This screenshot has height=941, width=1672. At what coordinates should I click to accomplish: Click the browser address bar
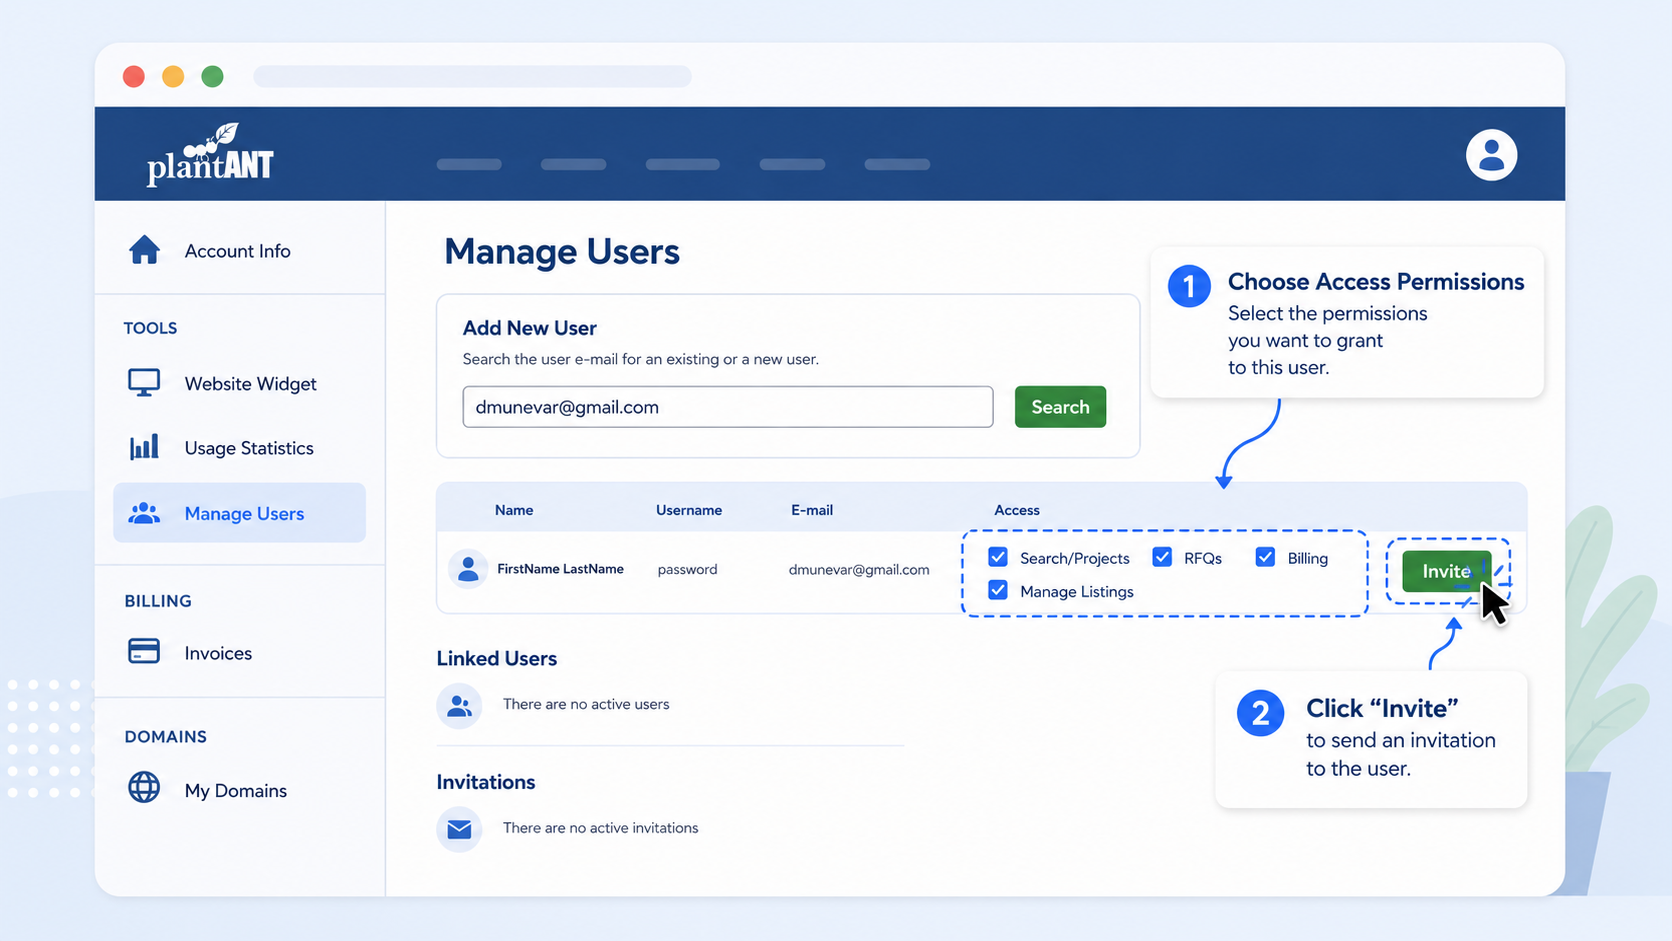pos(473,77)
